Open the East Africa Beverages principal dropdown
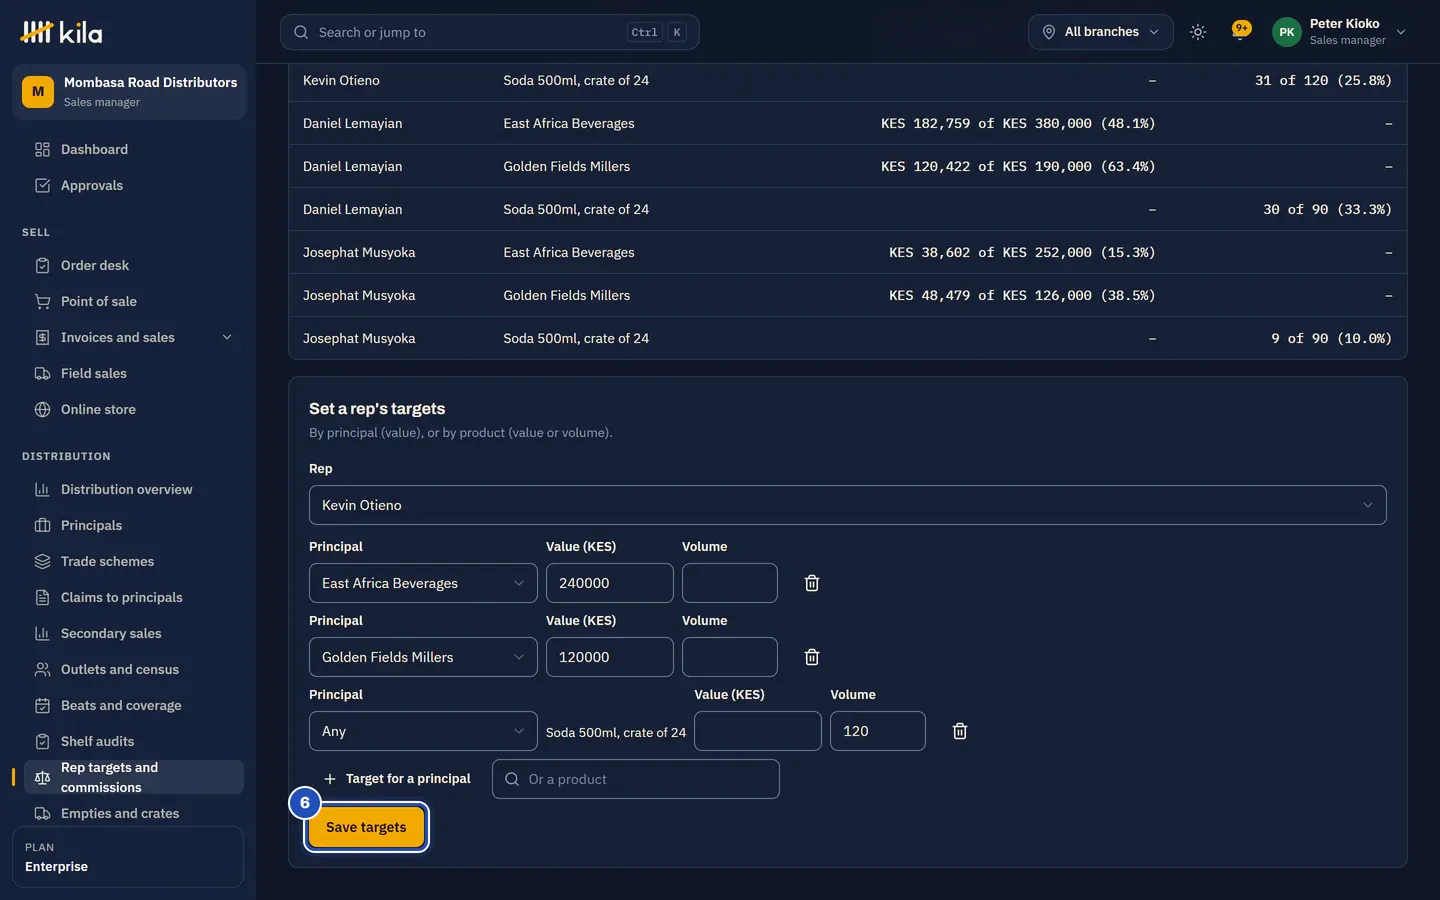Image resolution: width=1440 pixels, height=900 pixels. [x=423, y=583]
